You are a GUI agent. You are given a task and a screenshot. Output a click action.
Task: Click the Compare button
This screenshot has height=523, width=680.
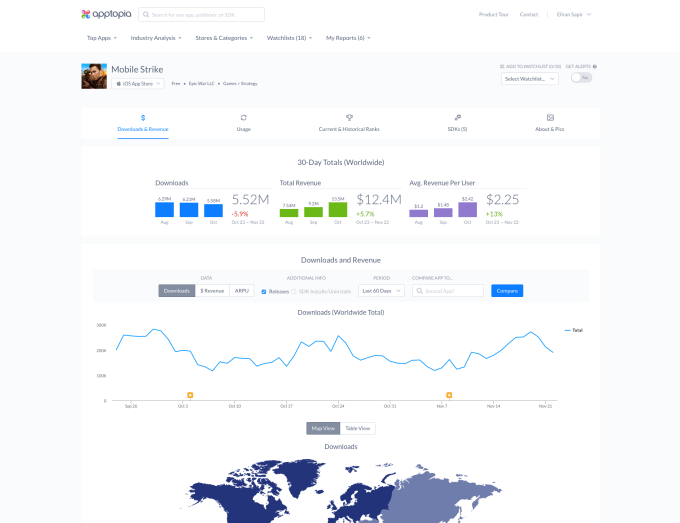click(x=507, y=291)
